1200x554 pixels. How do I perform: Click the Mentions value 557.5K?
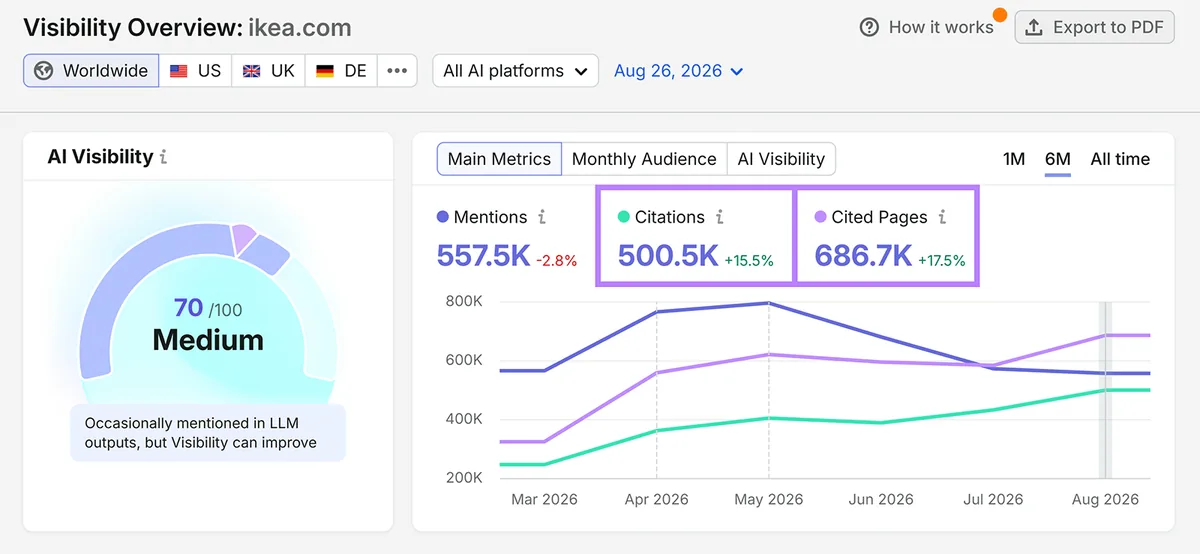click(483, 256)
